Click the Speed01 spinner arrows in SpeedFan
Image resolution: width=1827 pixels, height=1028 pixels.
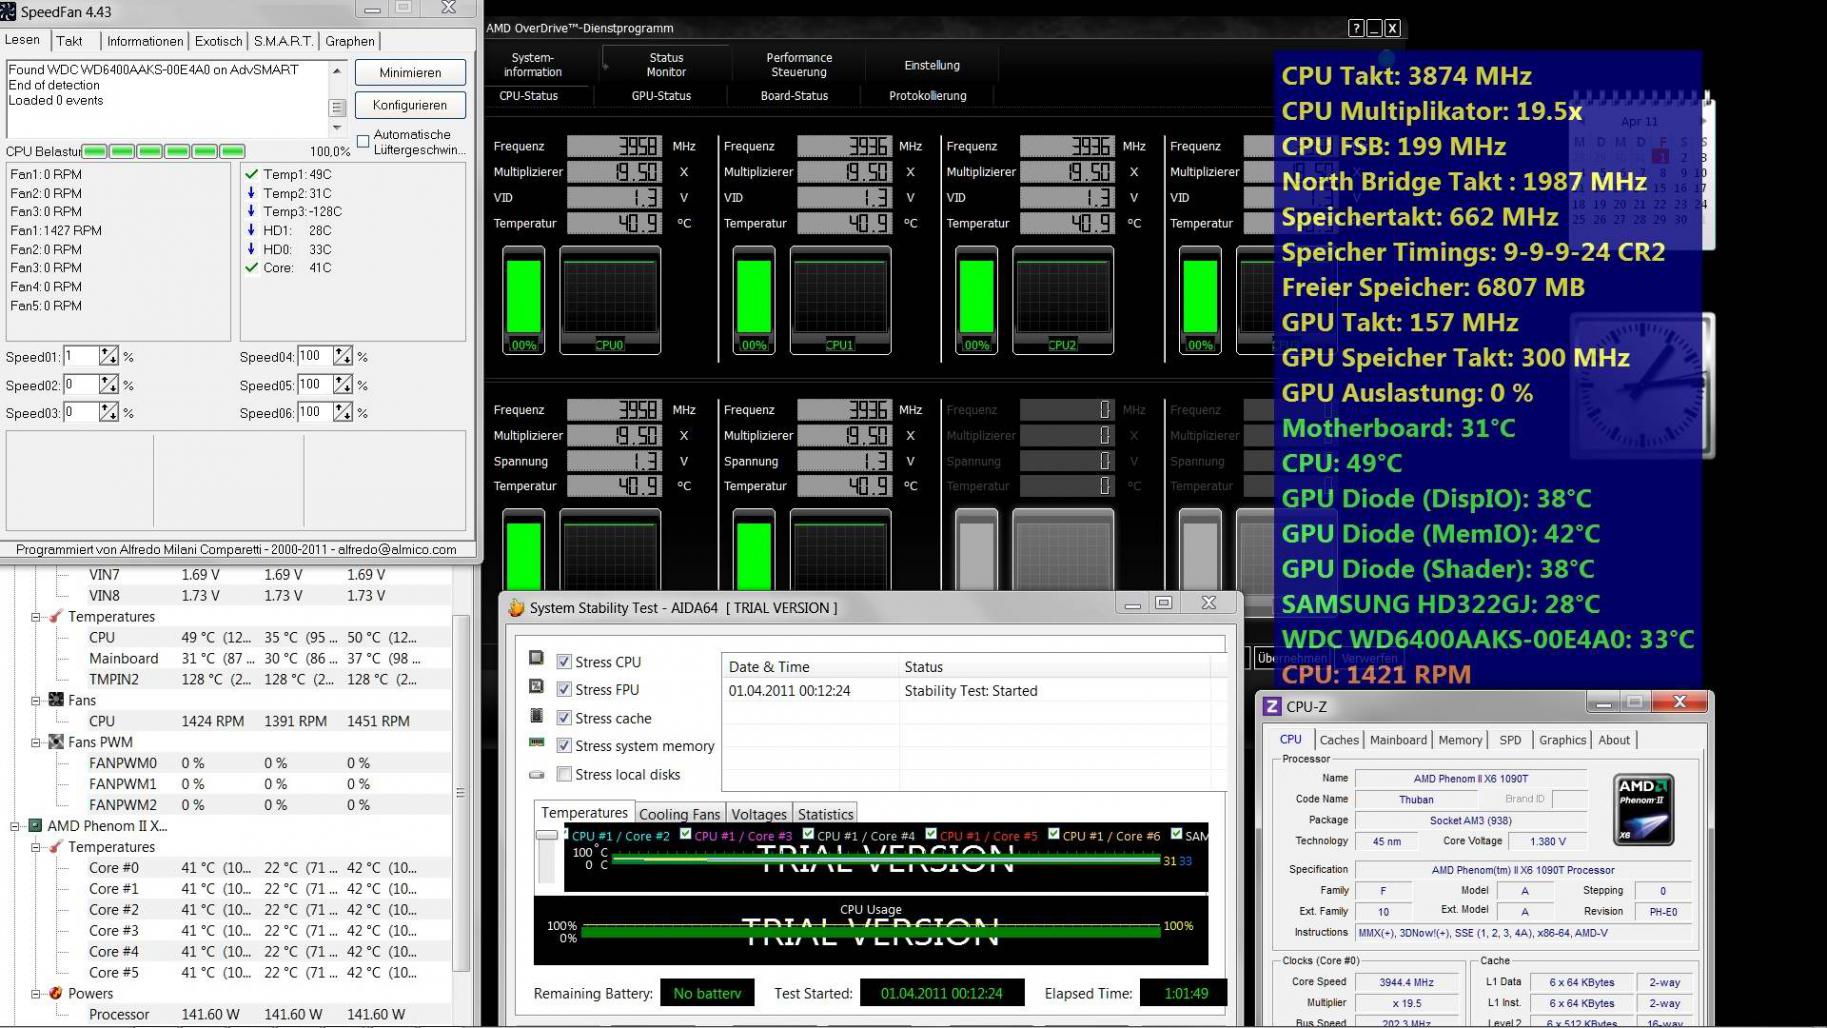pos(108,356)
